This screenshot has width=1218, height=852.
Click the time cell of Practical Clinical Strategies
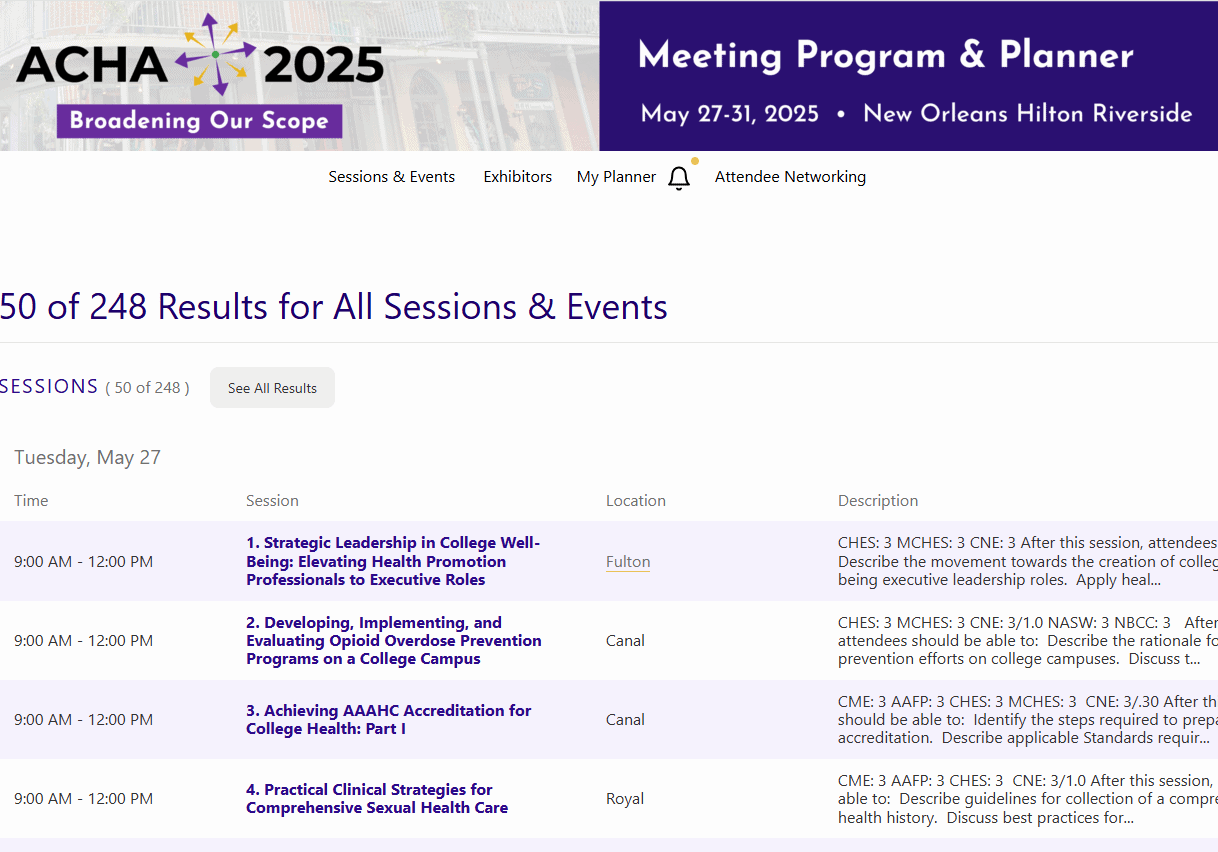click(x=84, y=799)
